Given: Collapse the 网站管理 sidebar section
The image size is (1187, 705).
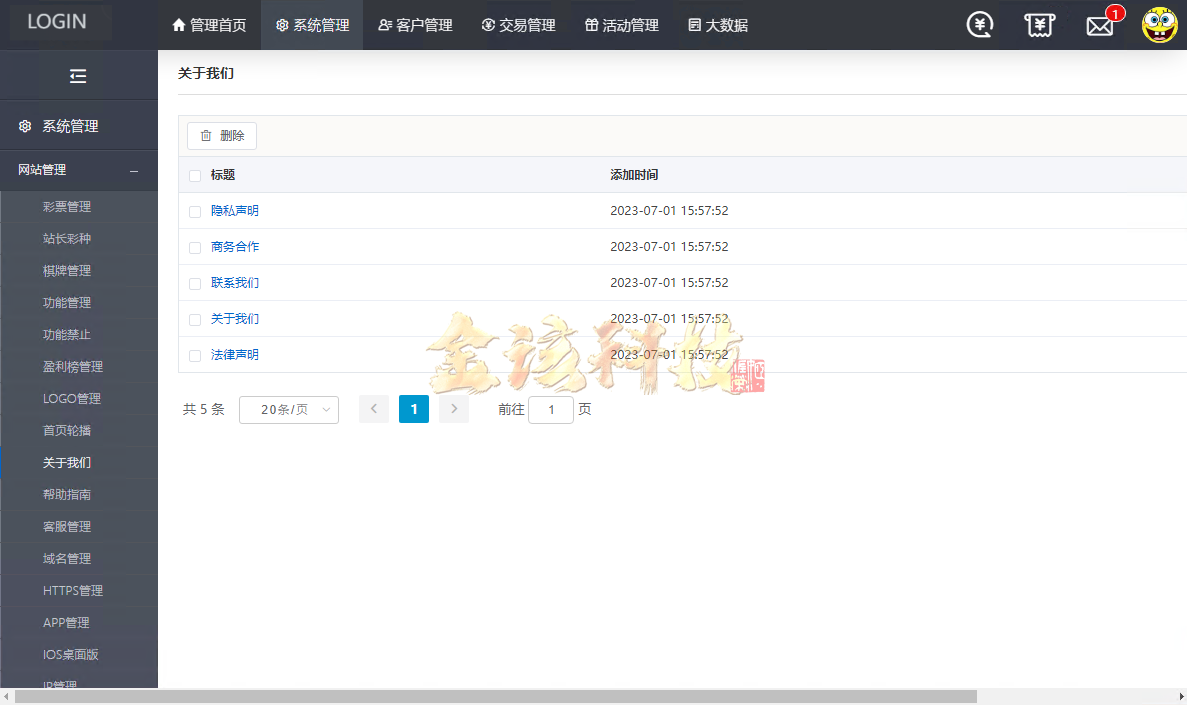Looking at the screenshot, I should pyautogui.click(x=134, y=171).
